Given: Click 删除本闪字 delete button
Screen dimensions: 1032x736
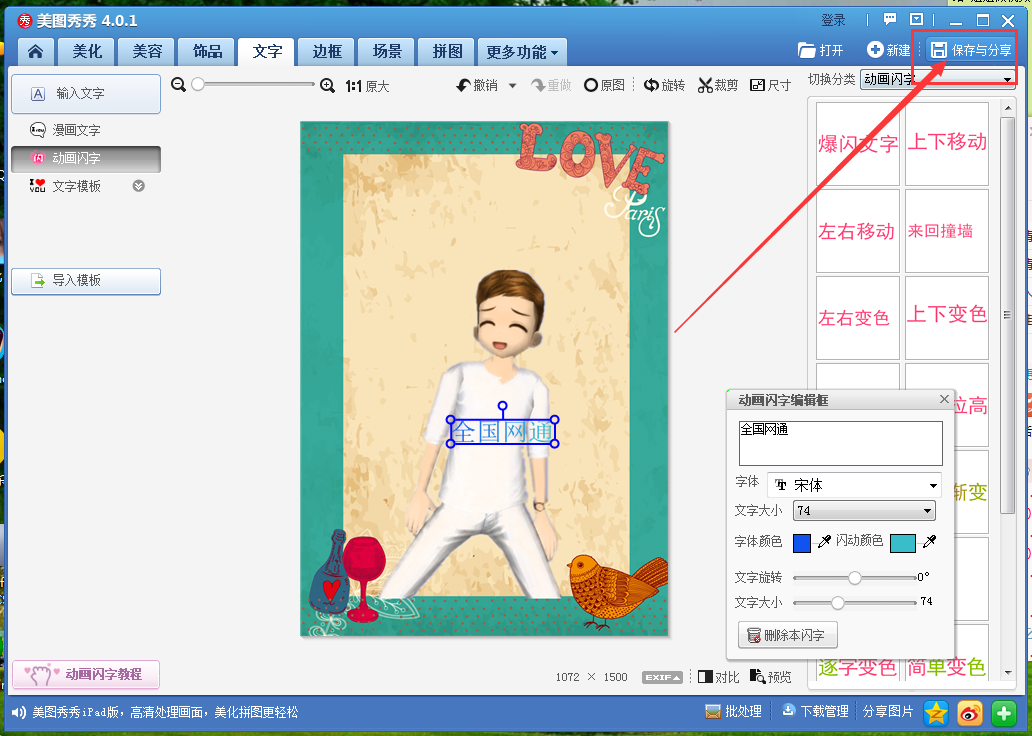Looking at the screenshot, I should [787, 635].
